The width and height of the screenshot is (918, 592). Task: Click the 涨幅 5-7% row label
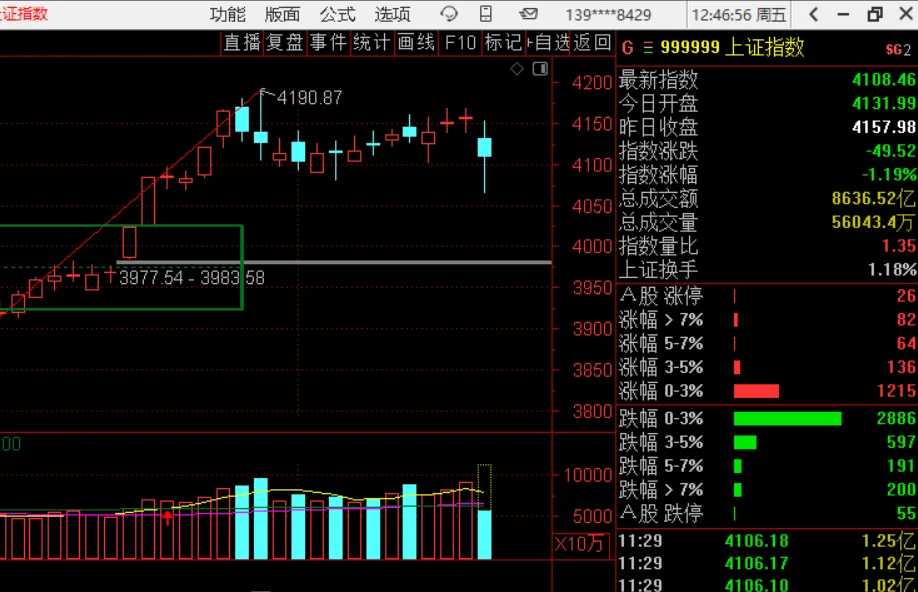(661, 343)
